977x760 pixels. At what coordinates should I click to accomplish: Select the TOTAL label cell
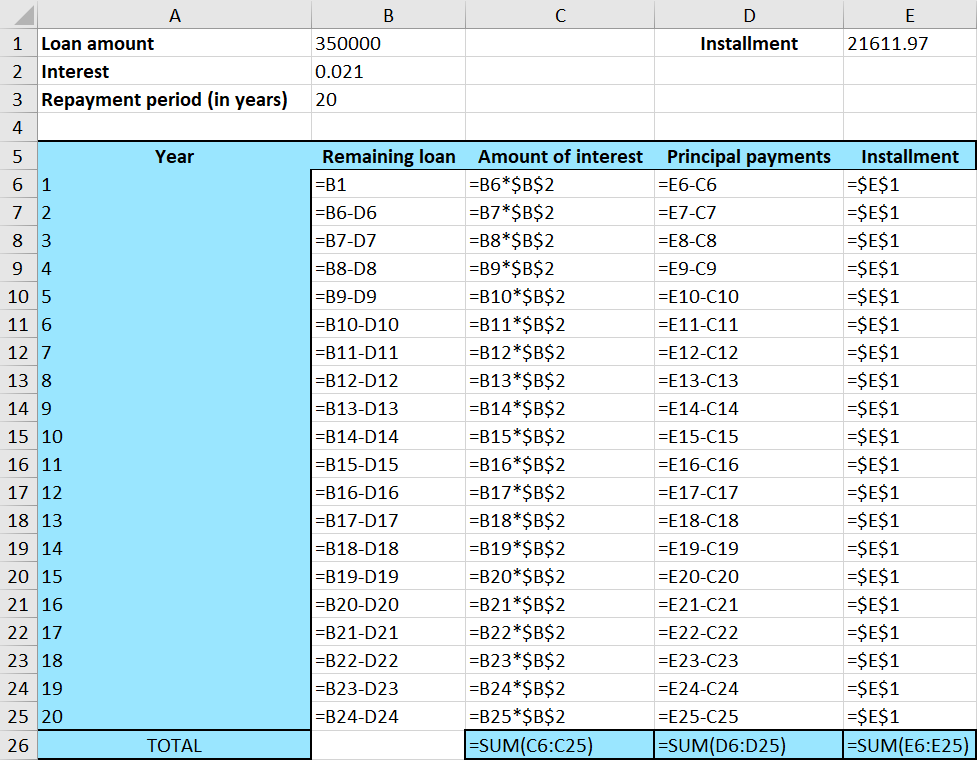pyautogui.click(x=175, y=745)
